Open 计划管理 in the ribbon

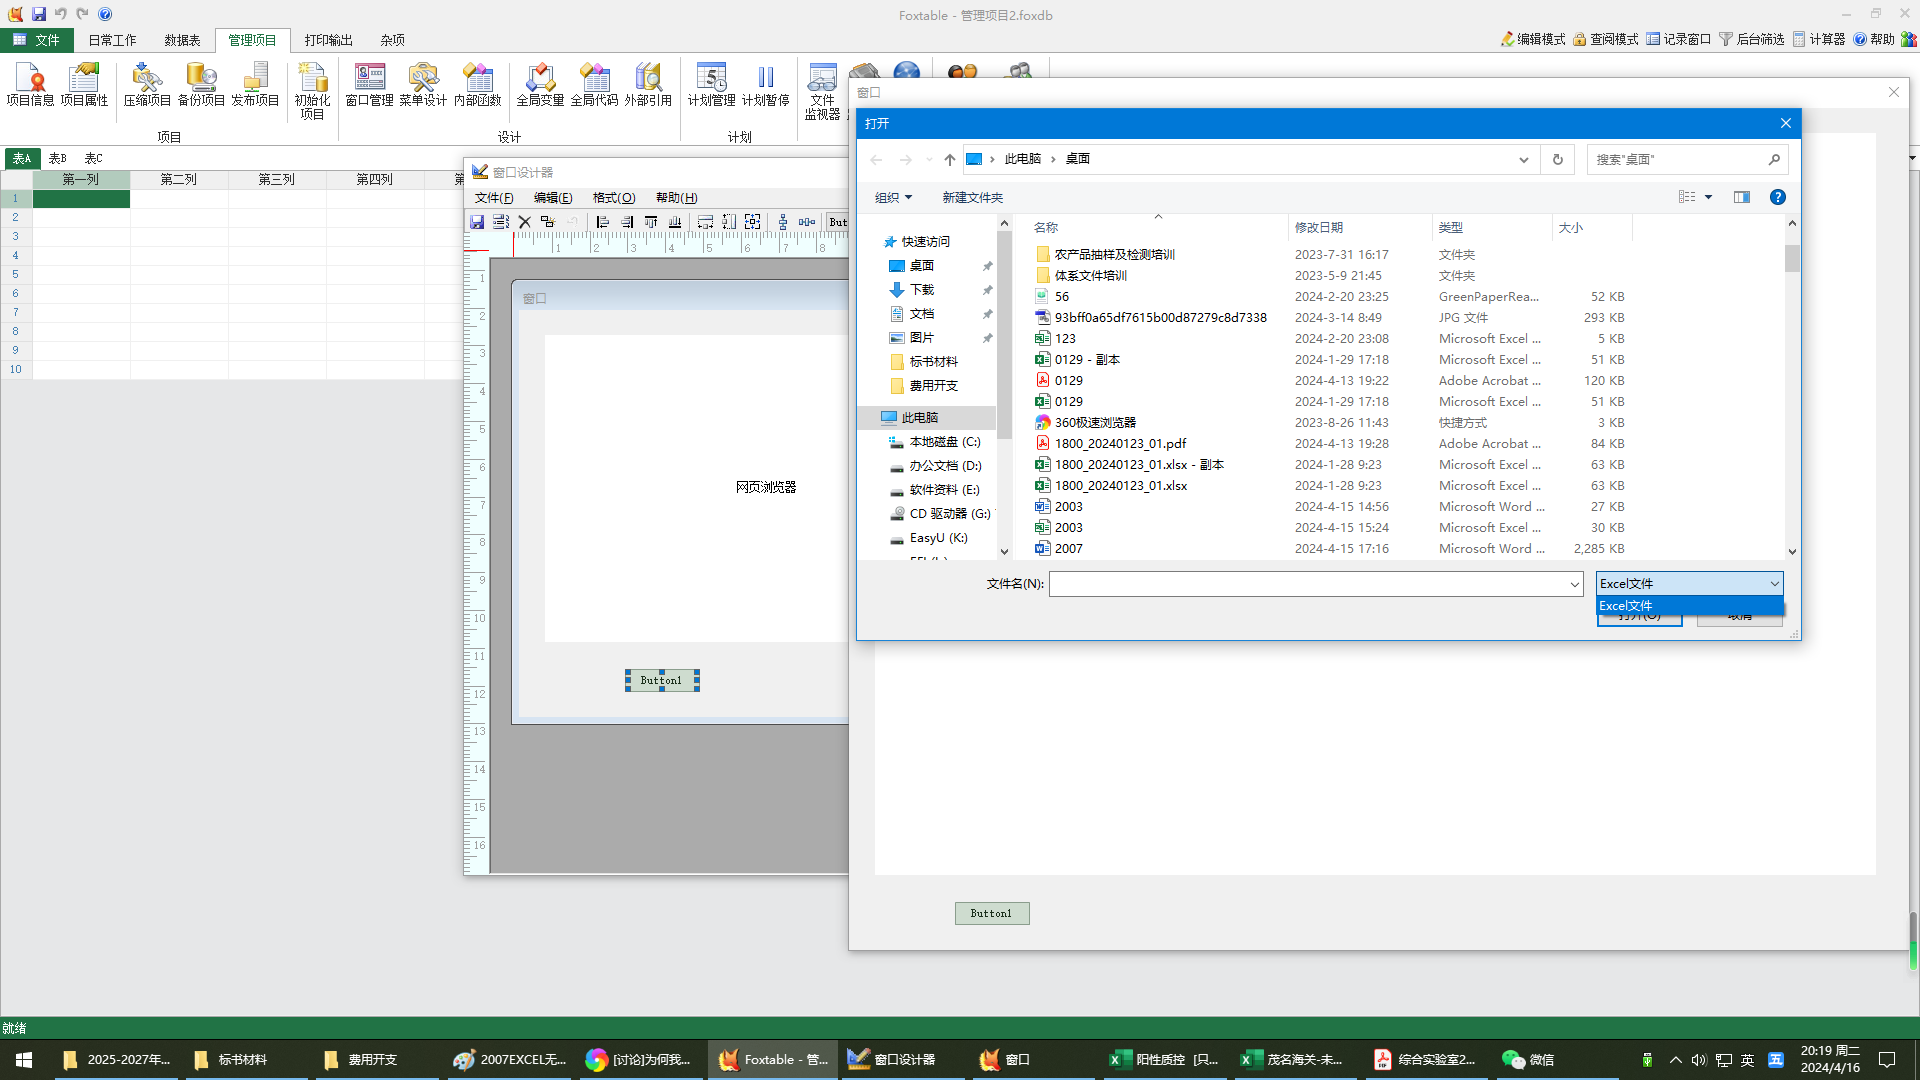[711, 85]
